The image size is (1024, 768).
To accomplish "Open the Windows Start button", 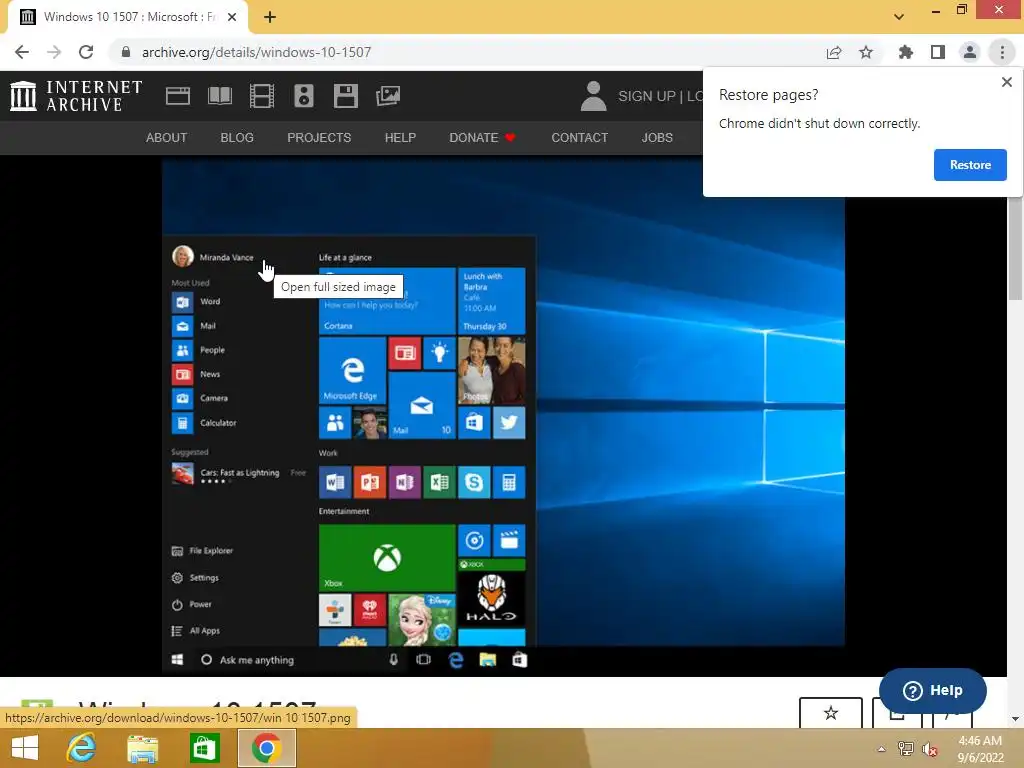I will click(25, 748).
